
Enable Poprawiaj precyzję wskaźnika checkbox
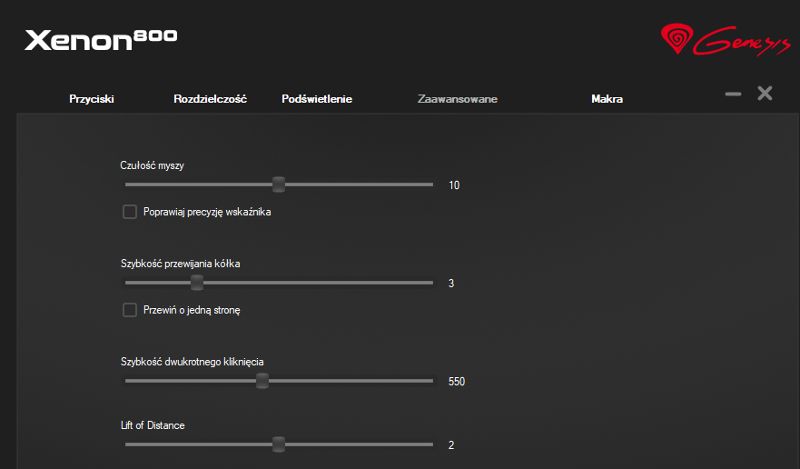coord(130,212)
